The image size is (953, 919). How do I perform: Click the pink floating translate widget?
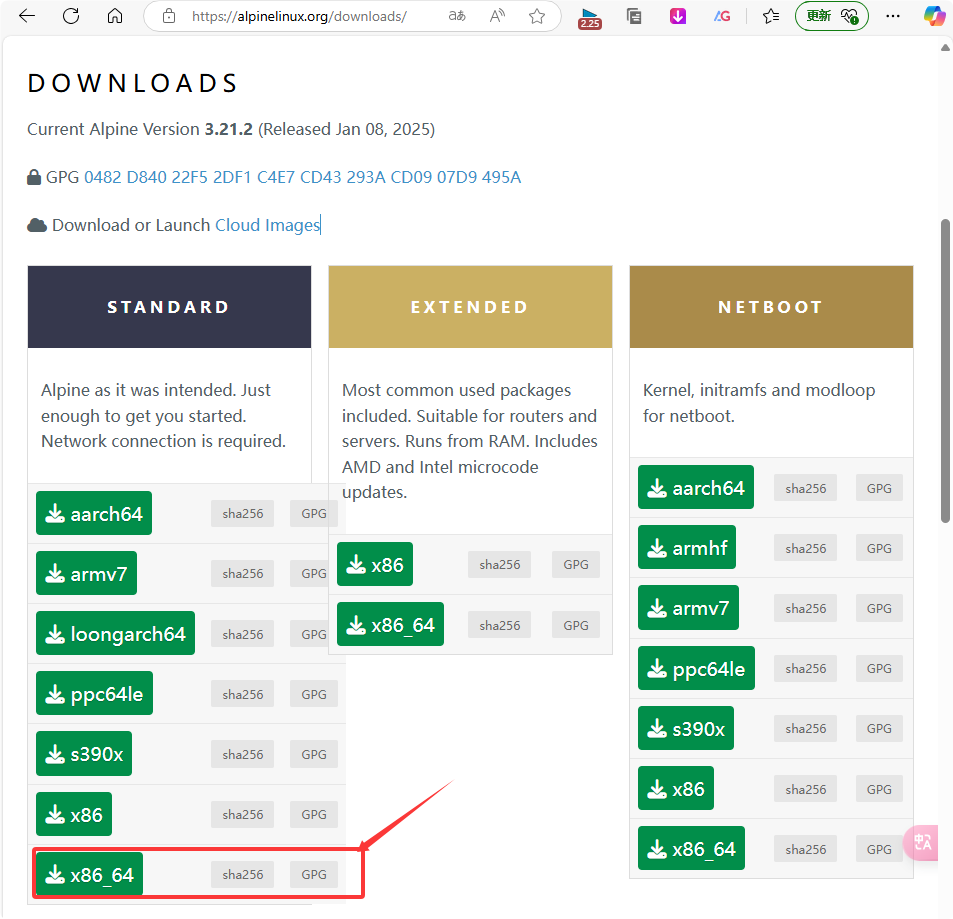[x=921, y=842]
